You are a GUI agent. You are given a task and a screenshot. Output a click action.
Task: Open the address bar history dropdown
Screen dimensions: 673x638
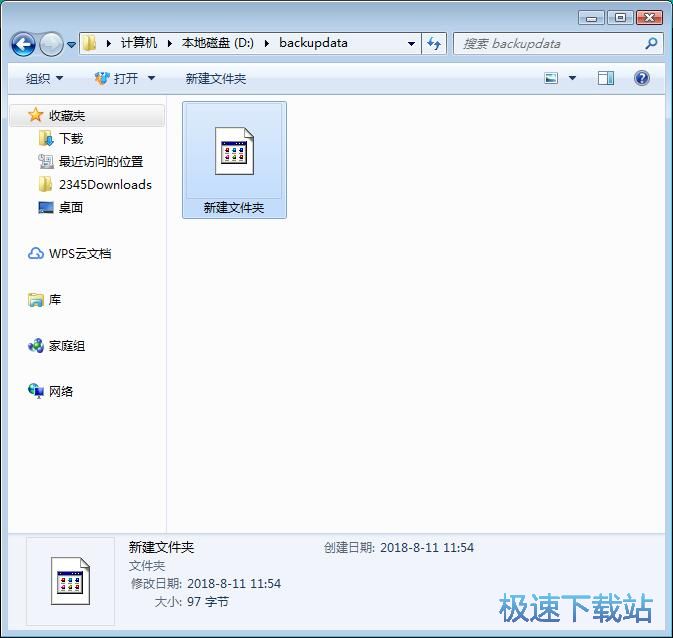pyautogui.click(x=411, y=44)
